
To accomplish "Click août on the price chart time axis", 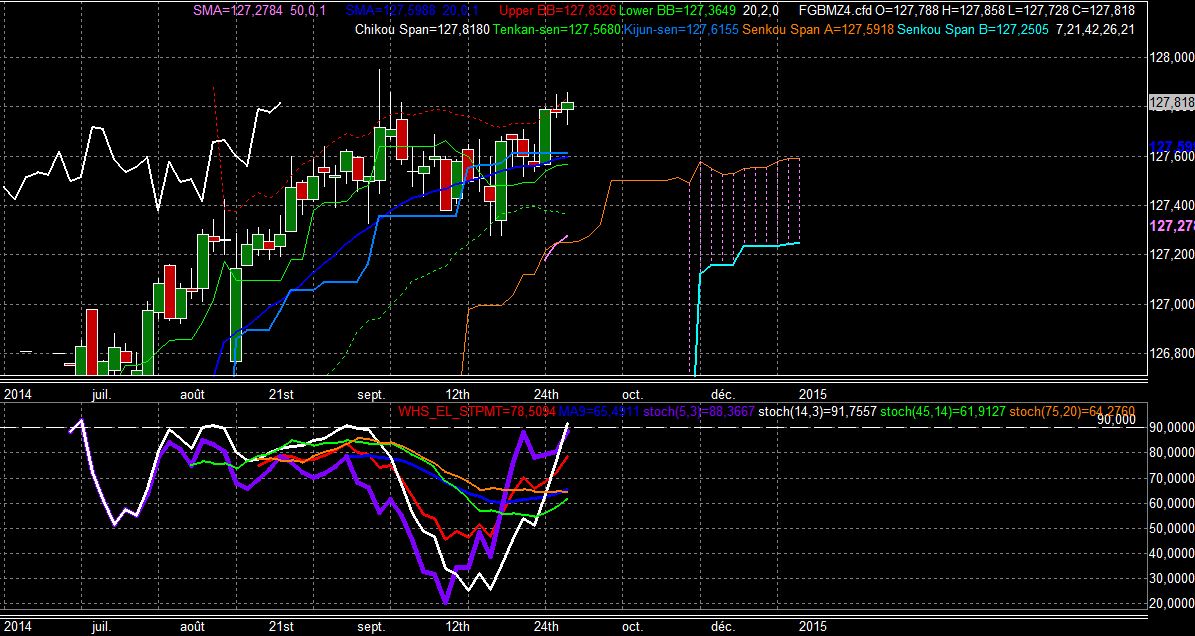I will coord(193,395).
